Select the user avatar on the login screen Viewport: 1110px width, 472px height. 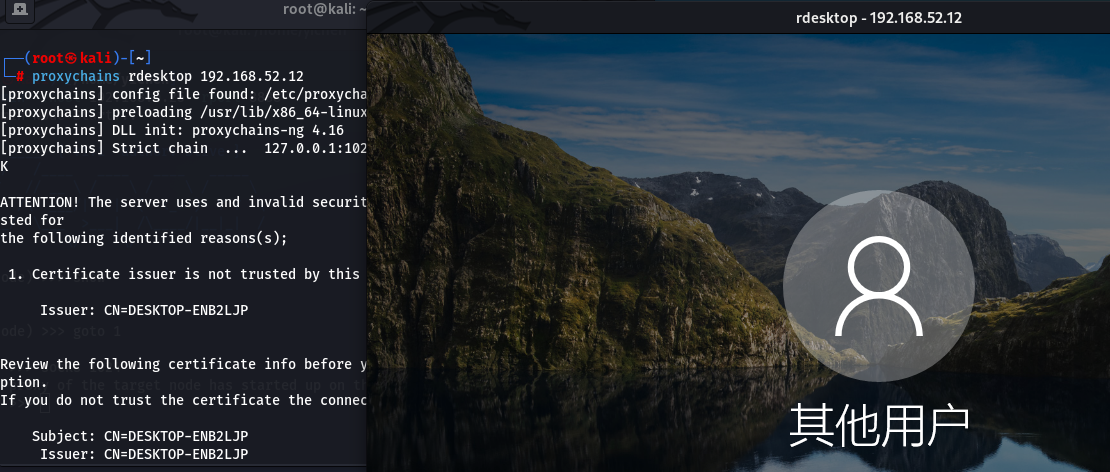point(879,286)
